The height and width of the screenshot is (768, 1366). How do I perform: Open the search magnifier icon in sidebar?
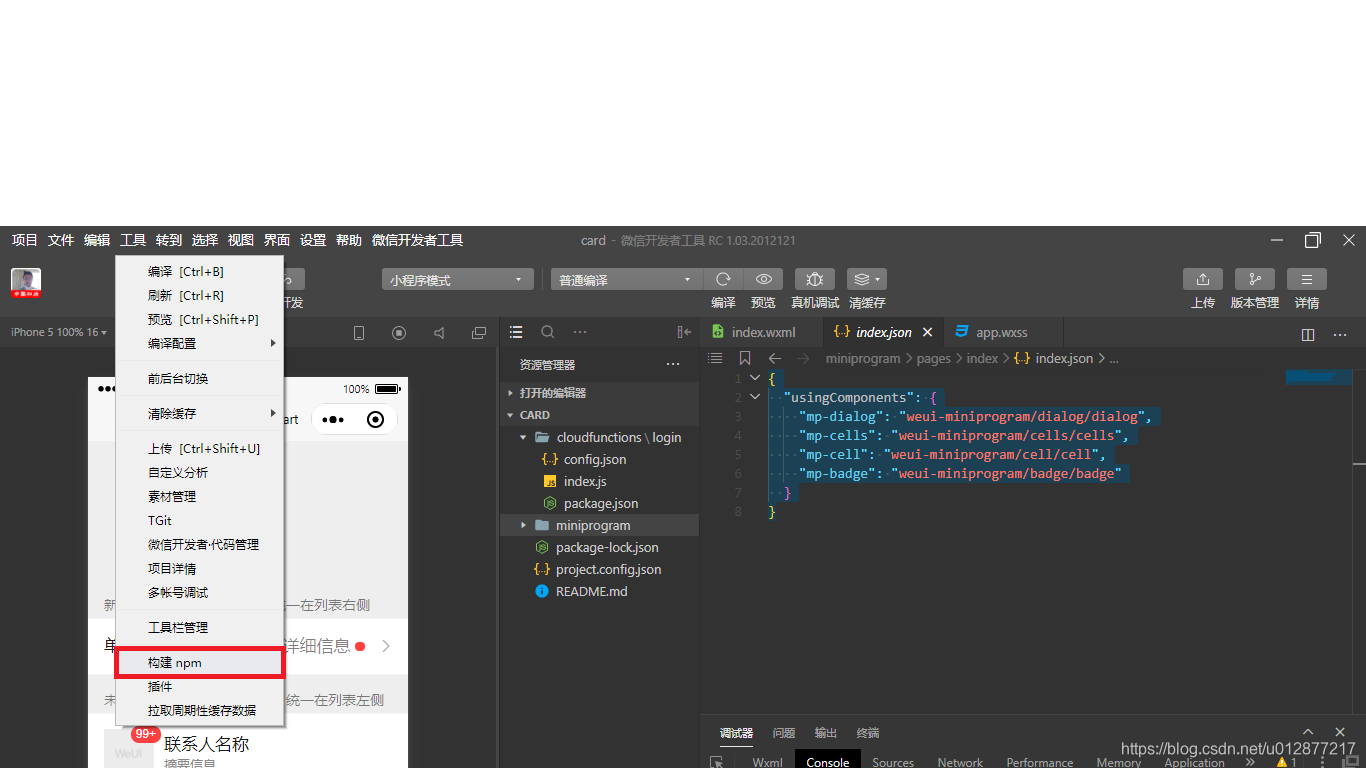pos(548,332)
